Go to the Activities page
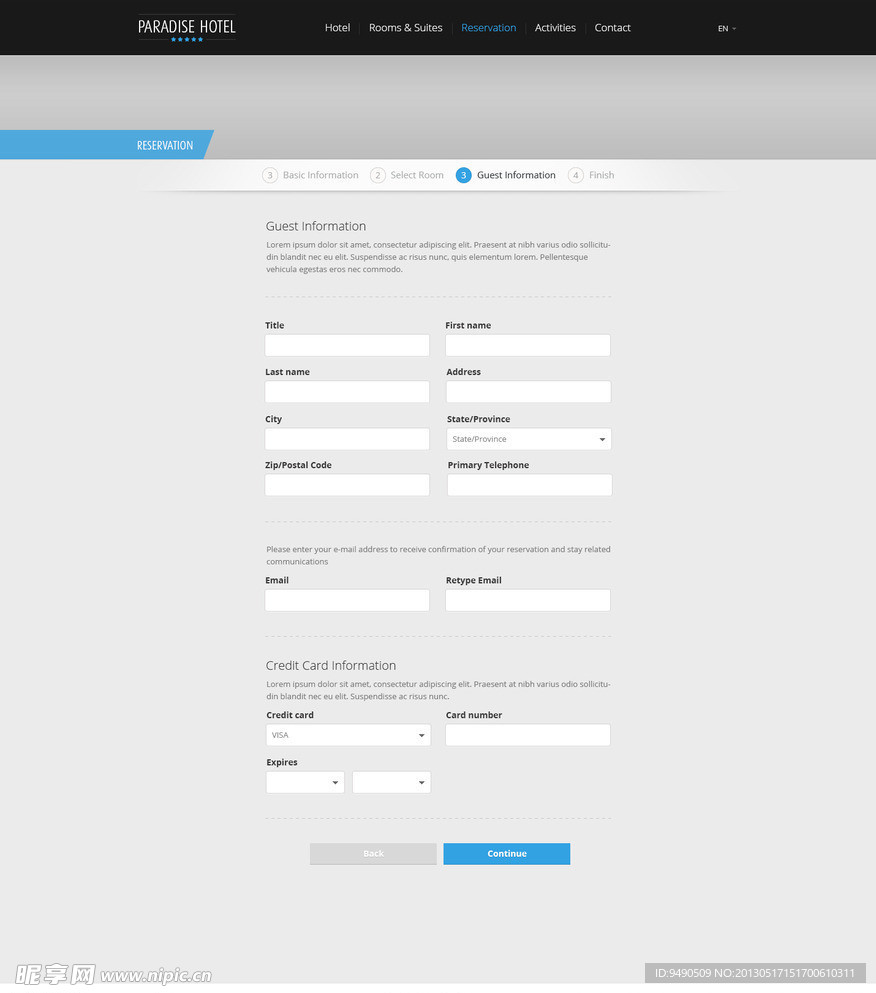 click(555, 28)
